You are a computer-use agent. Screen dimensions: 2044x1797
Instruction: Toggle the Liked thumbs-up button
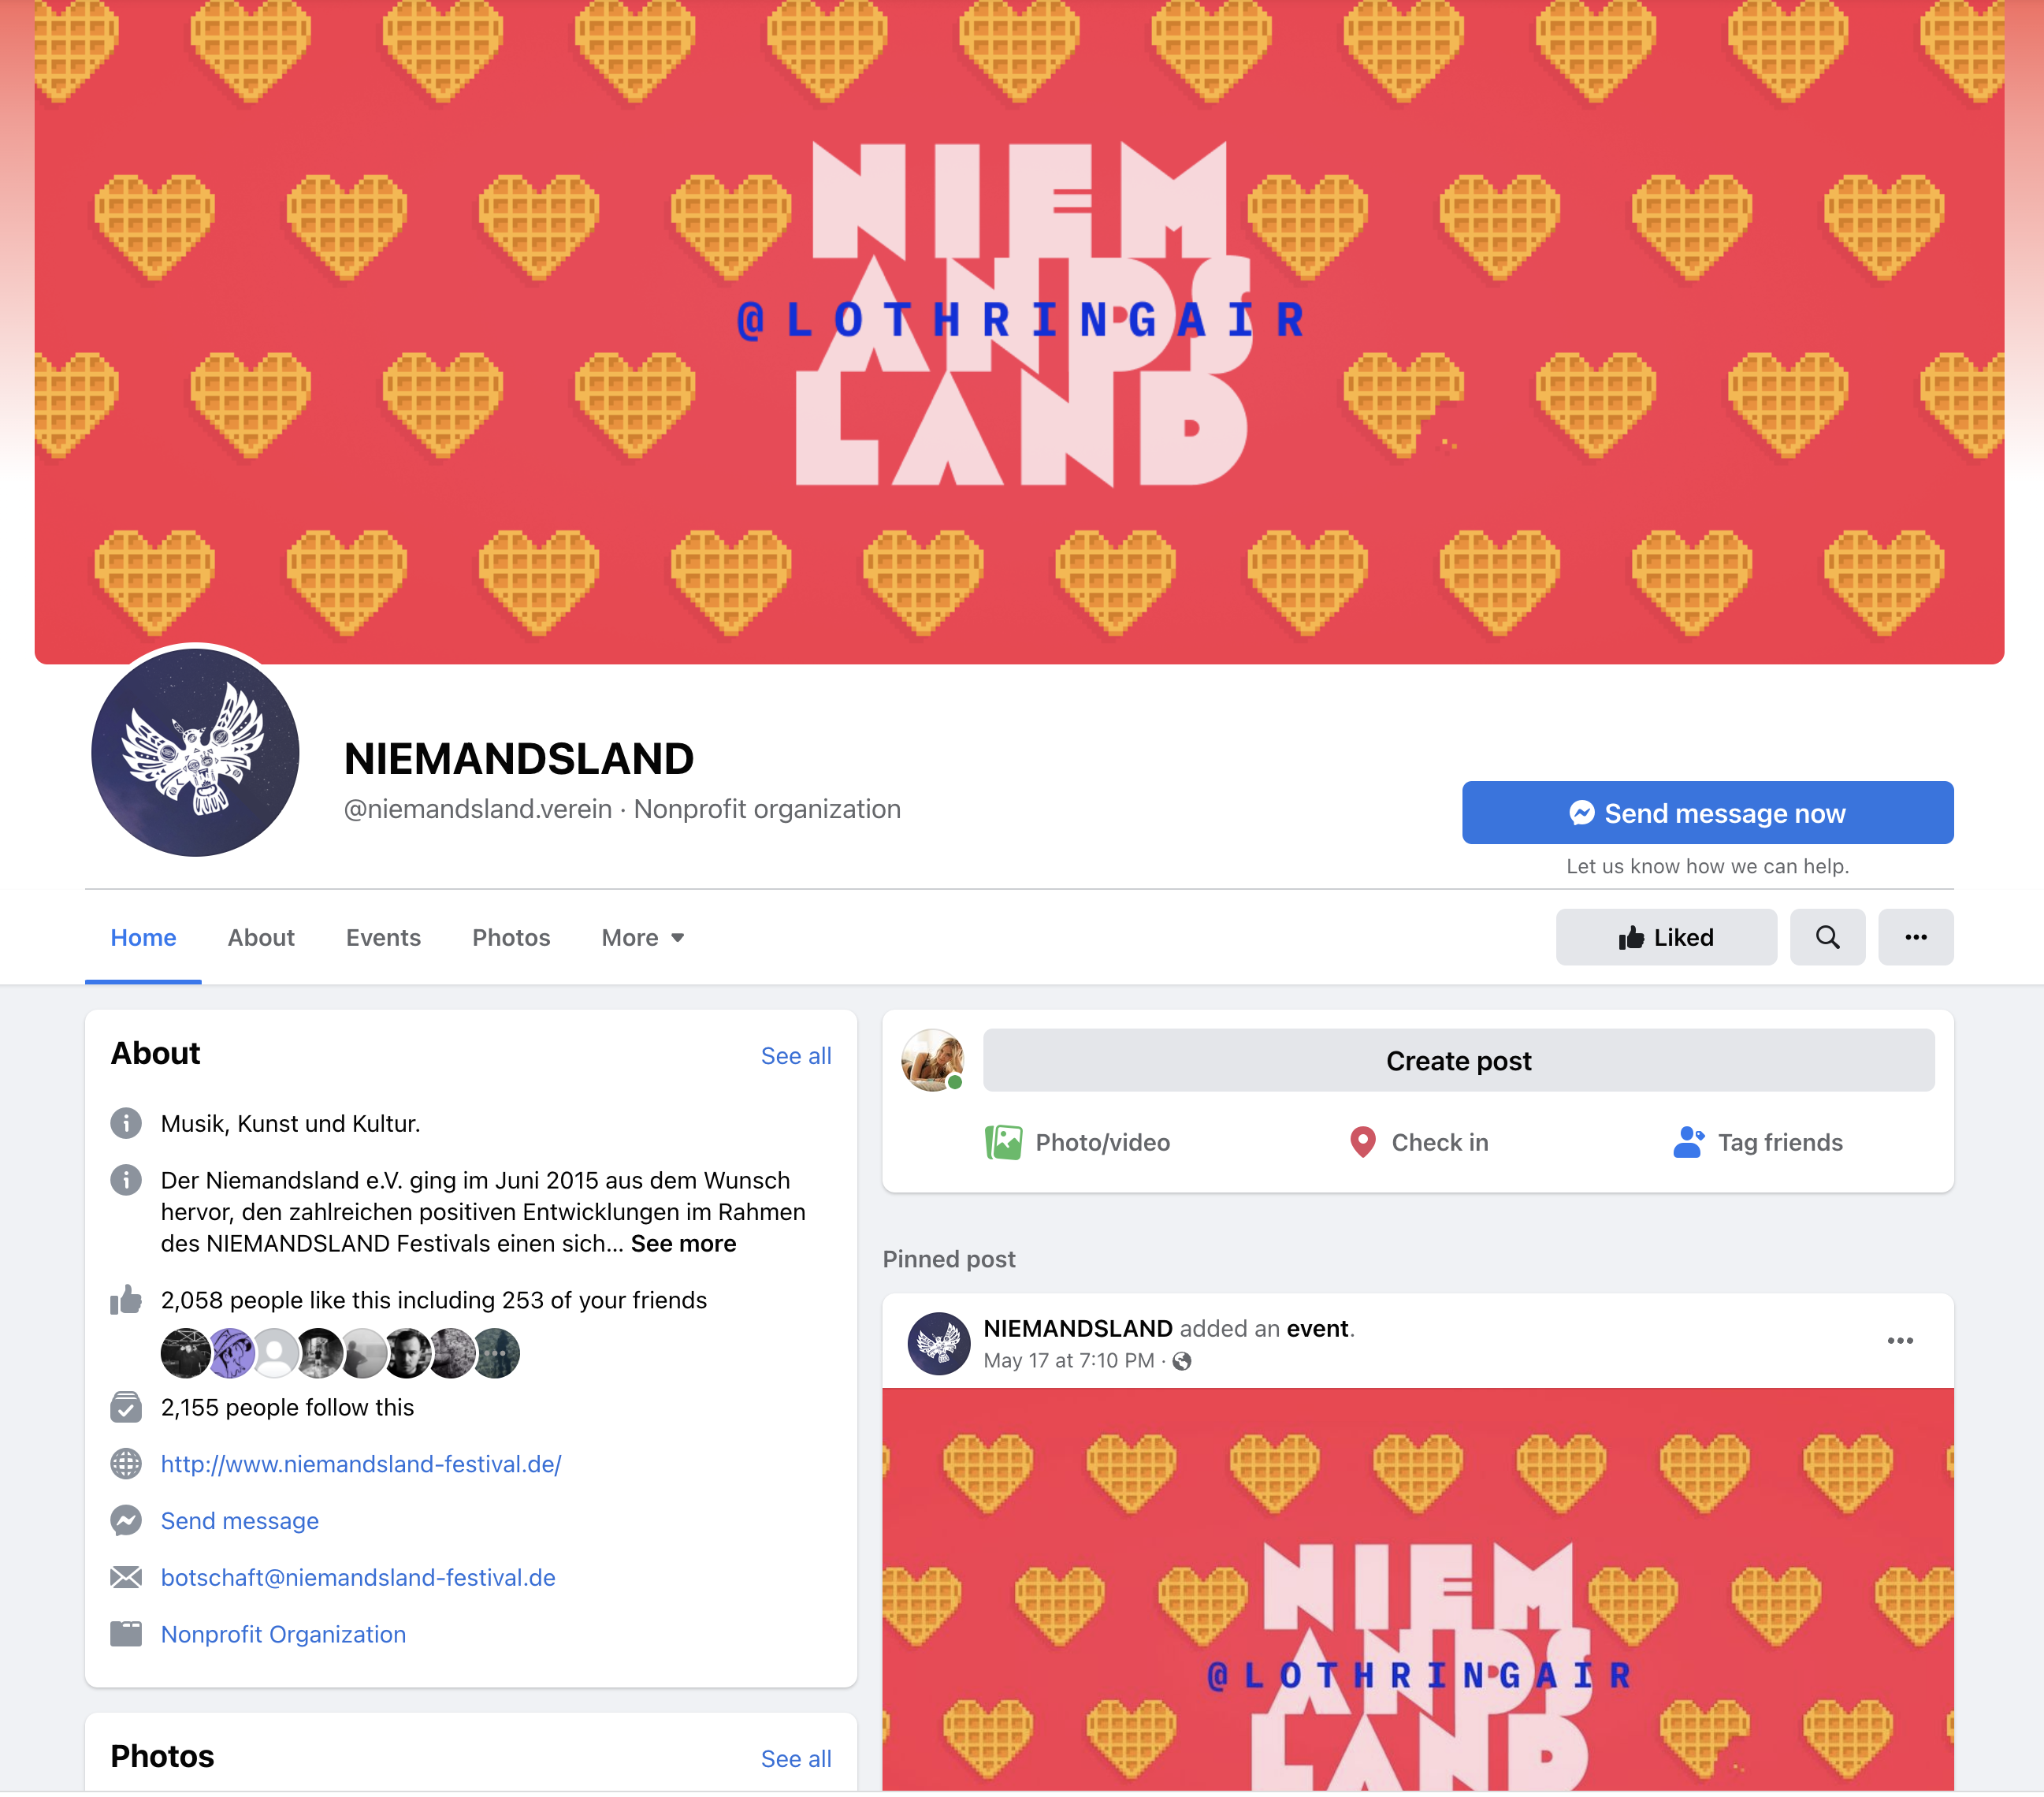click(1666, 937)
